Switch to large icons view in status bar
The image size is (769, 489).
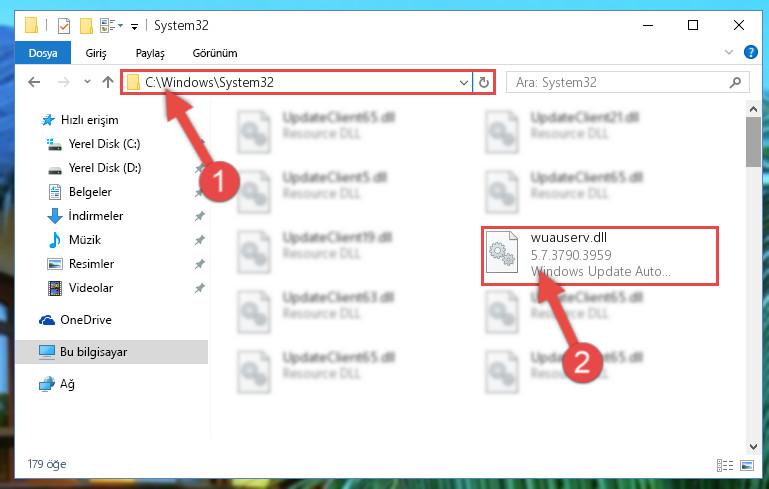[x=746, y=465]
